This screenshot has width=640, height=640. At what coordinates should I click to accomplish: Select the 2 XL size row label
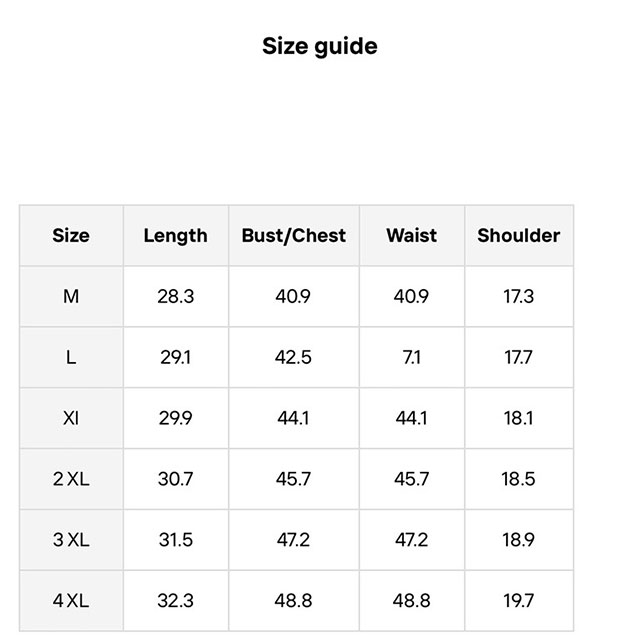71,479
